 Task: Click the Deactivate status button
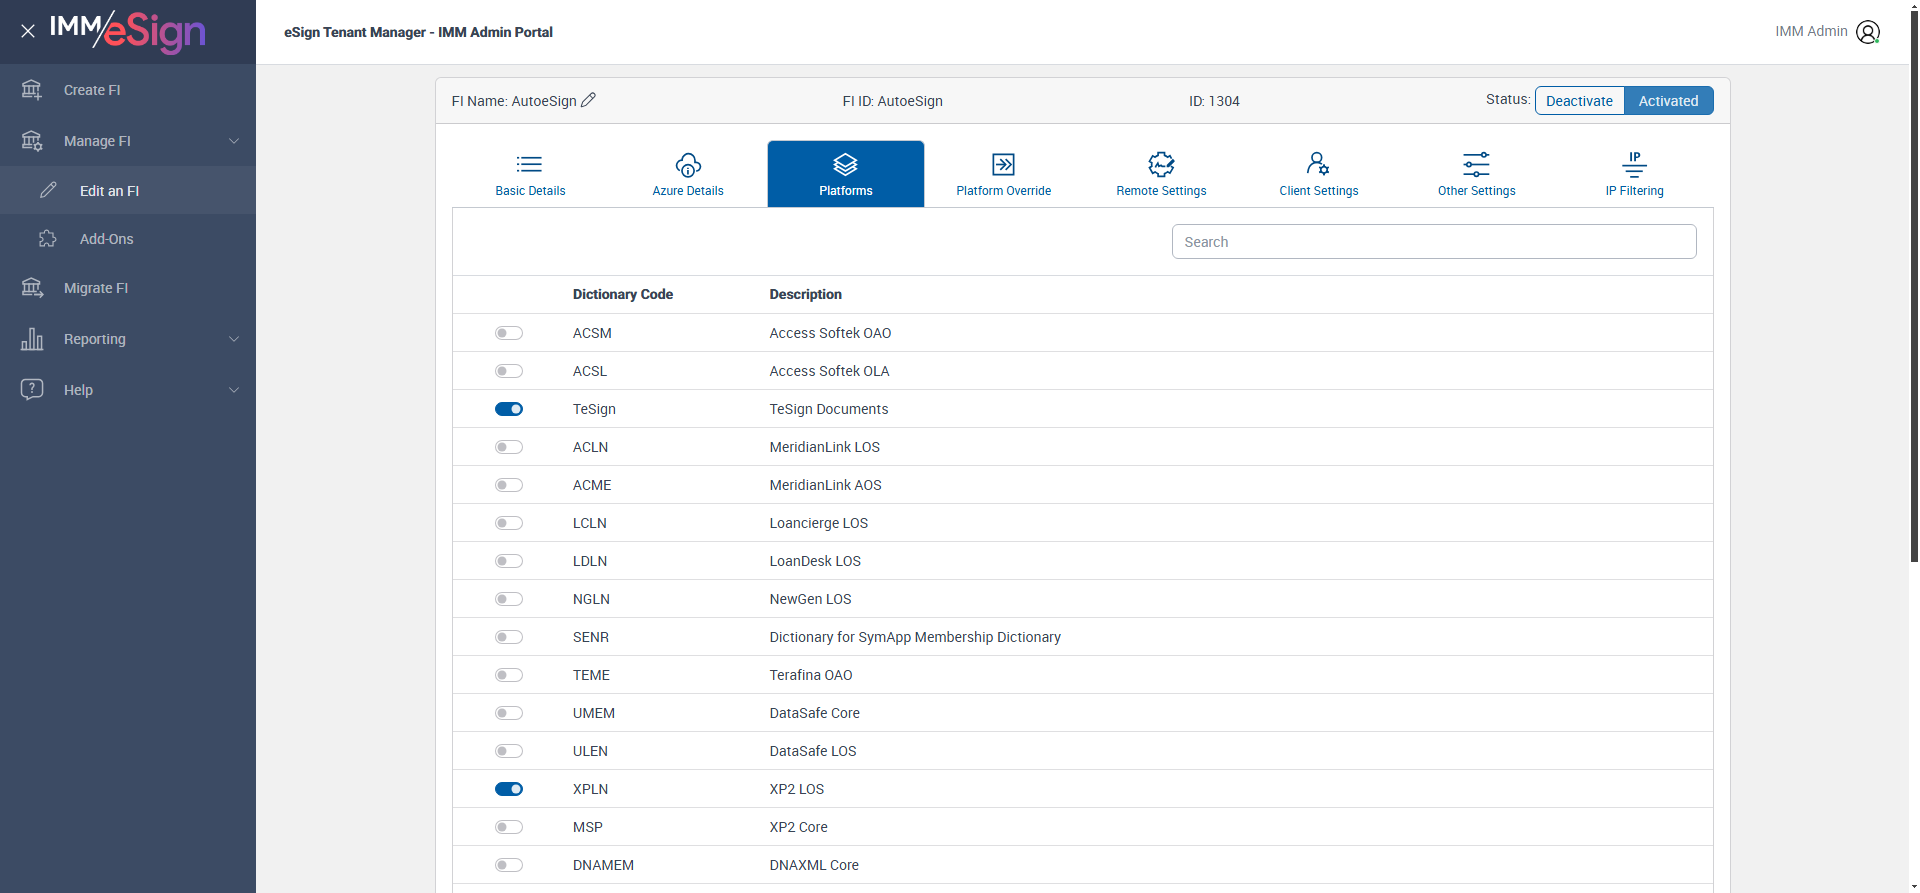[x=1579, y=101]
